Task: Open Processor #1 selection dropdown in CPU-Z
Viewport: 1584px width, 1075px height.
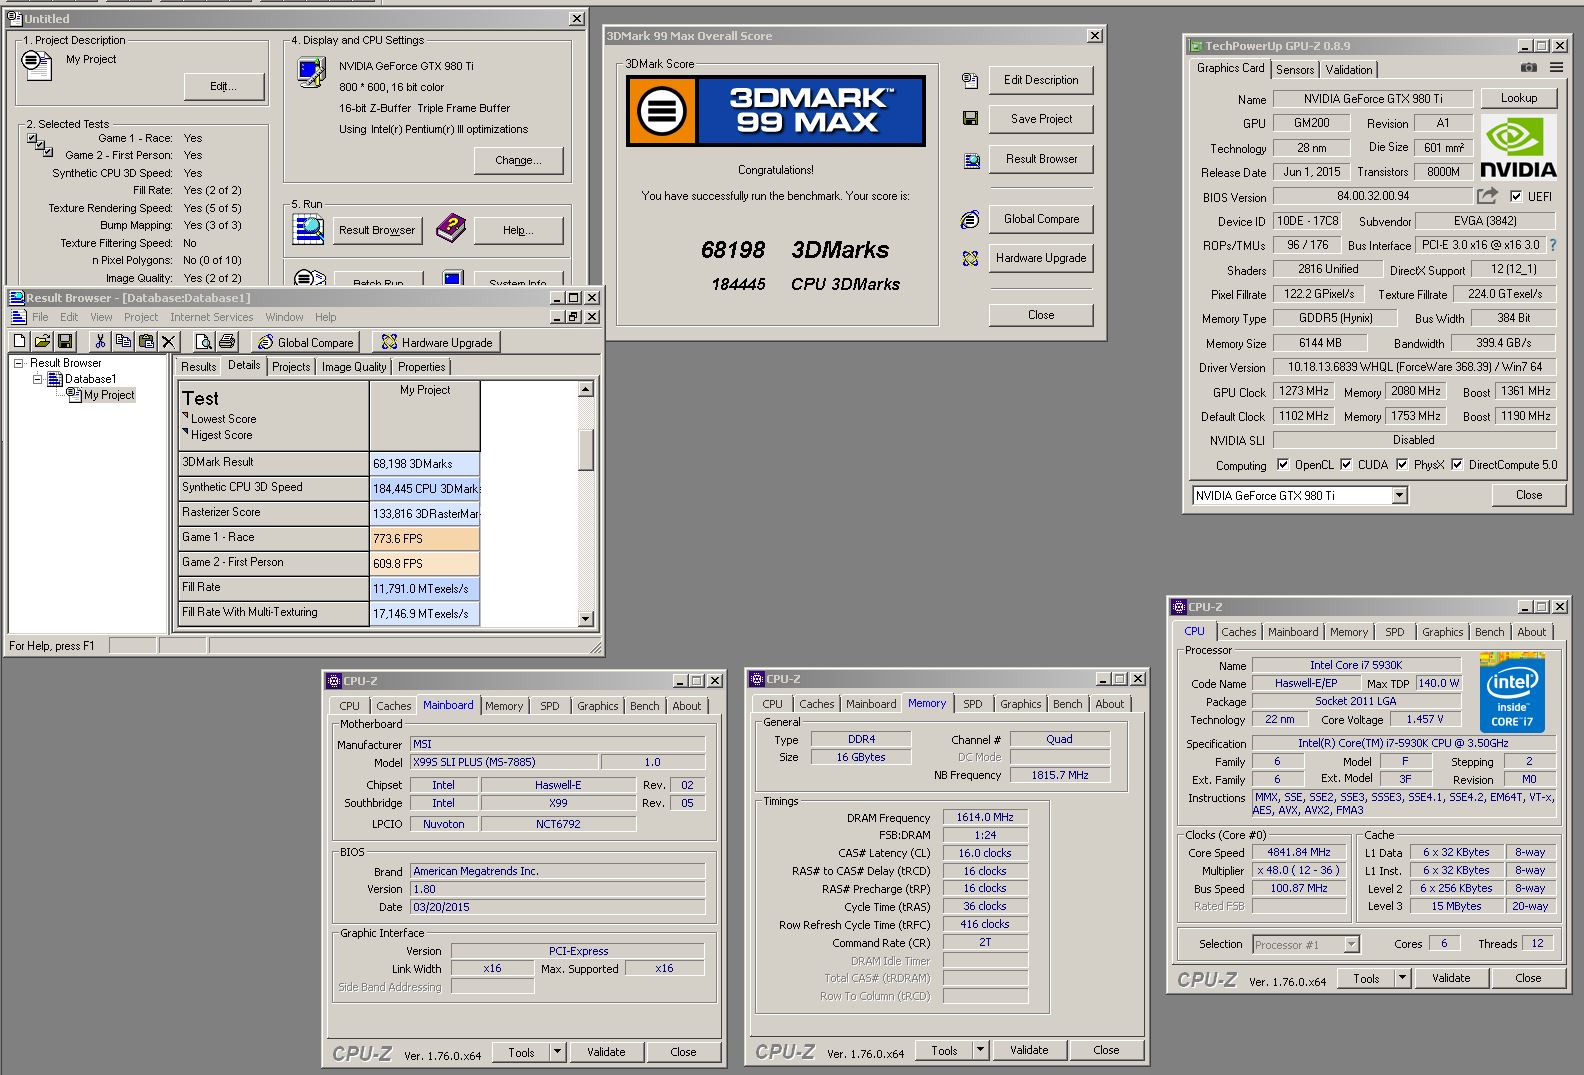Action: [x=1352, y=944]
